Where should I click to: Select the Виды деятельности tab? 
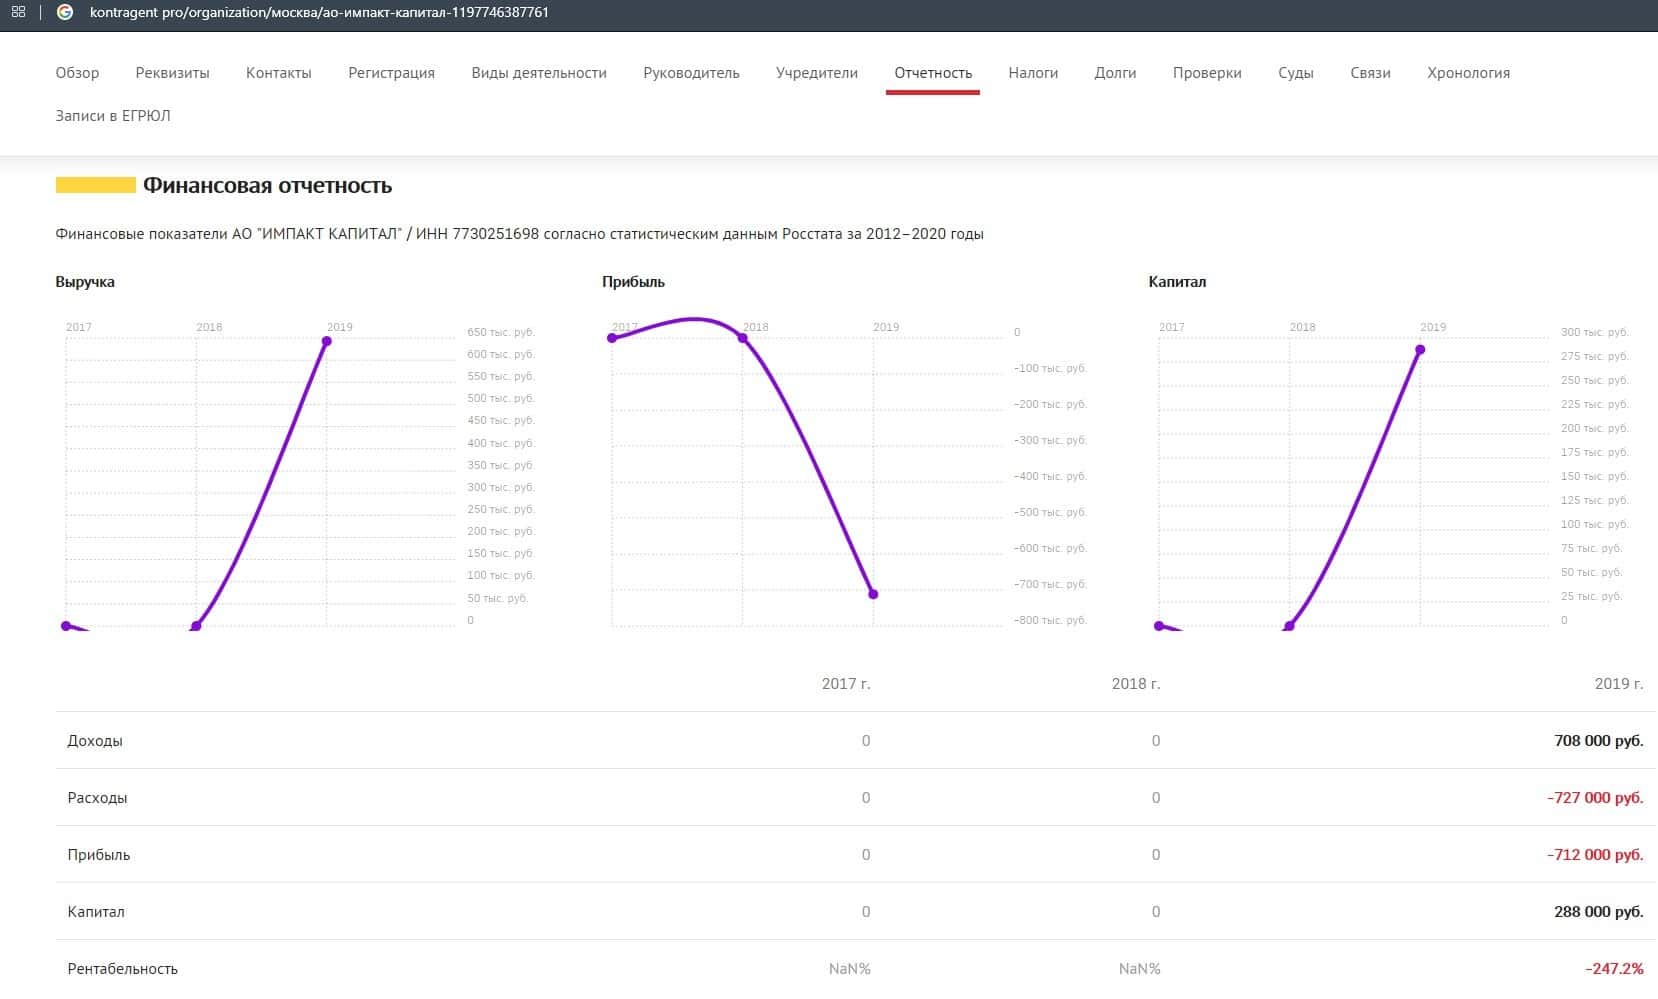point(539,73)
